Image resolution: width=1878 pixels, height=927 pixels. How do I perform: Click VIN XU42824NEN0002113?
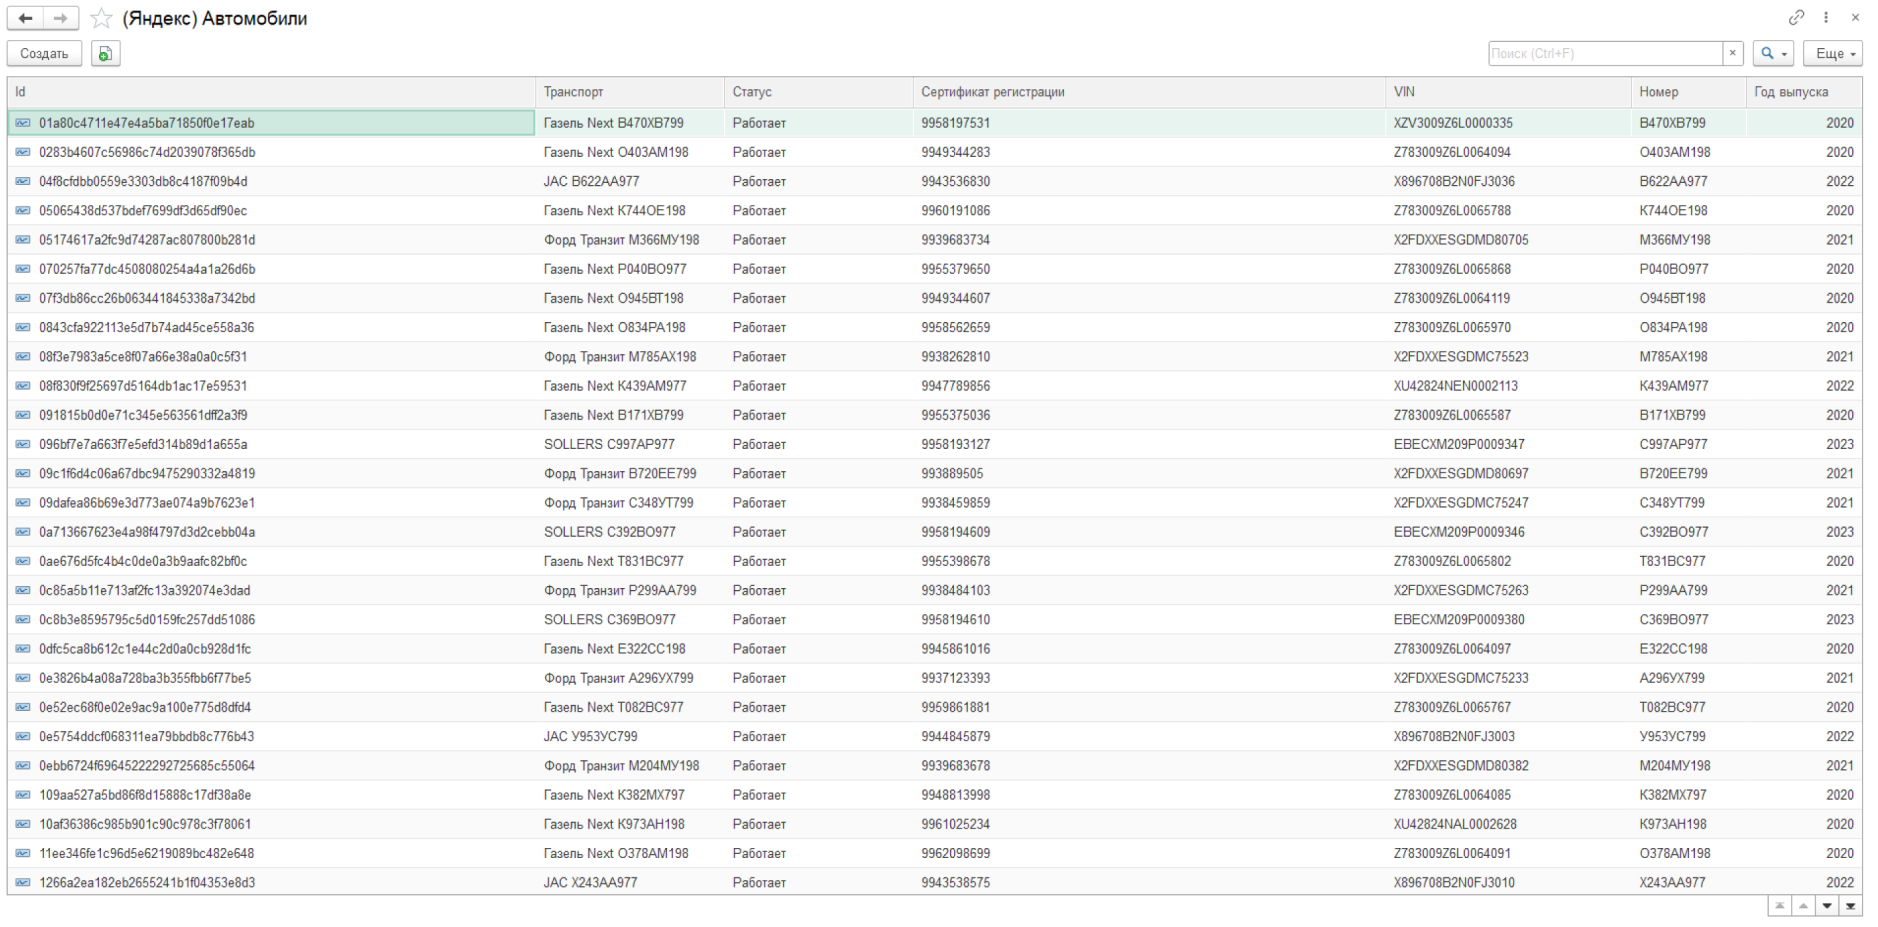click(x=1455, y=386)
